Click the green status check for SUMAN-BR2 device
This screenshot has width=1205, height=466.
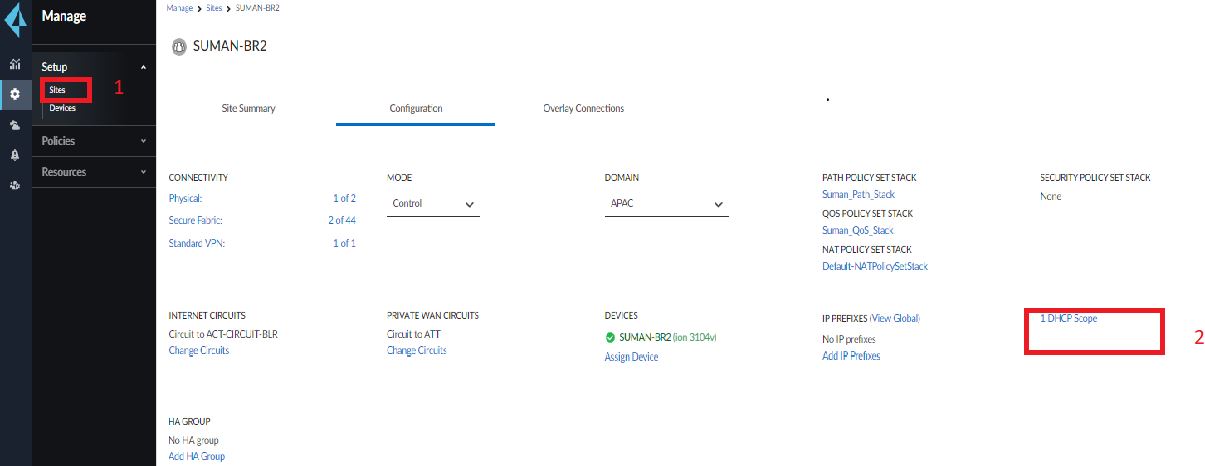tap(610, 337)
